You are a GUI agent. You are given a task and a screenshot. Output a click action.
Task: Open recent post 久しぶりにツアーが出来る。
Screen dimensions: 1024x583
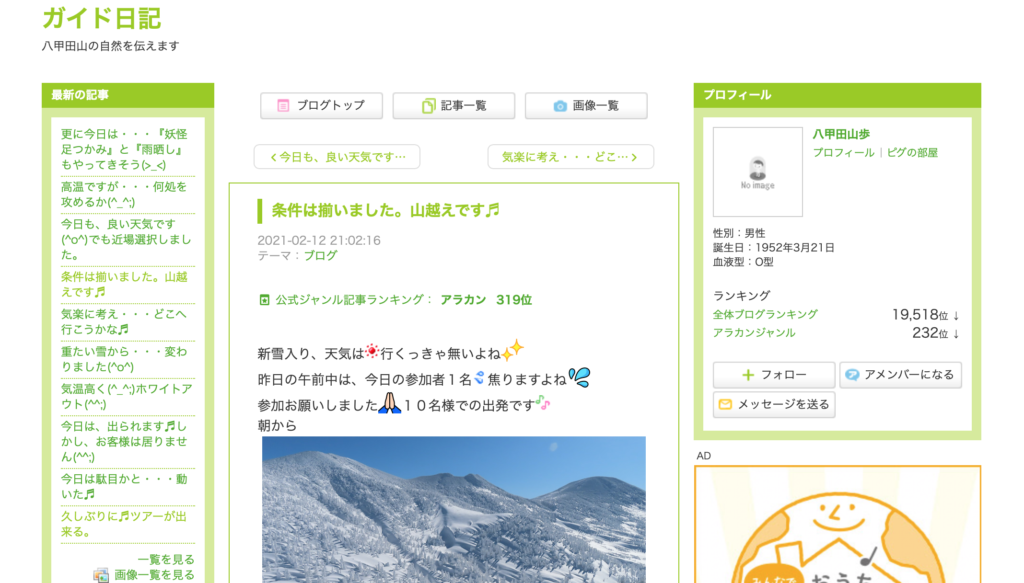click(x=124, y=524)
